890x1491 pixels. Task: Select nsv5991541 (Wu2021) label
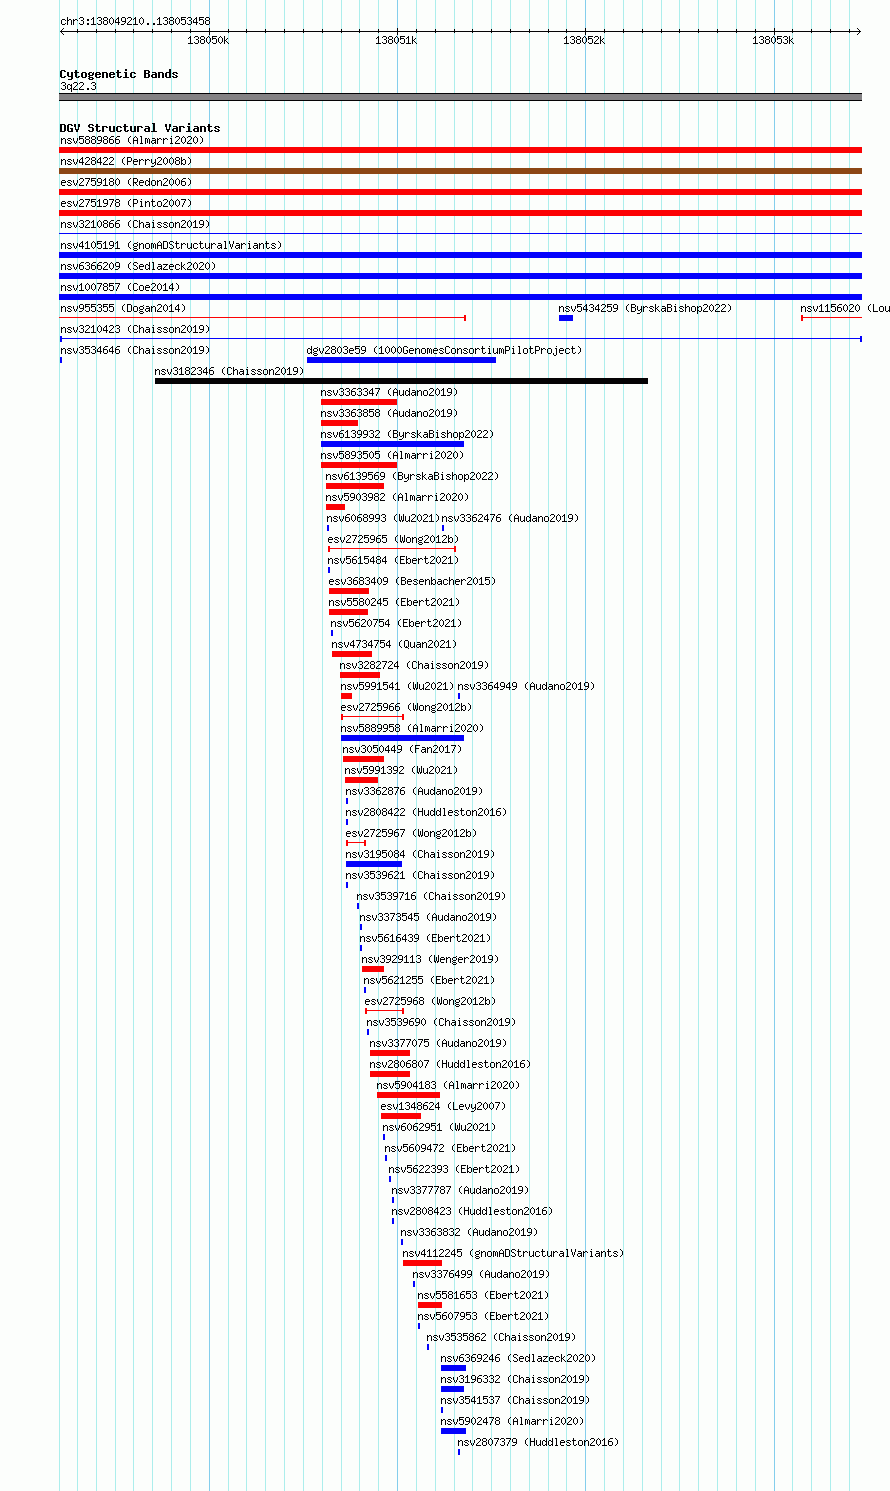(x=397, y=686)
